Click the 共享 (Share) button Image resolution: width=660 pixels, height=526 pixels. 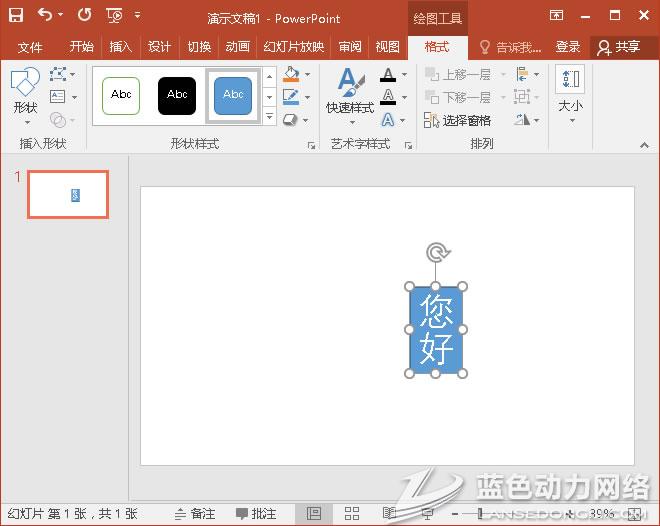click(618, 47)
